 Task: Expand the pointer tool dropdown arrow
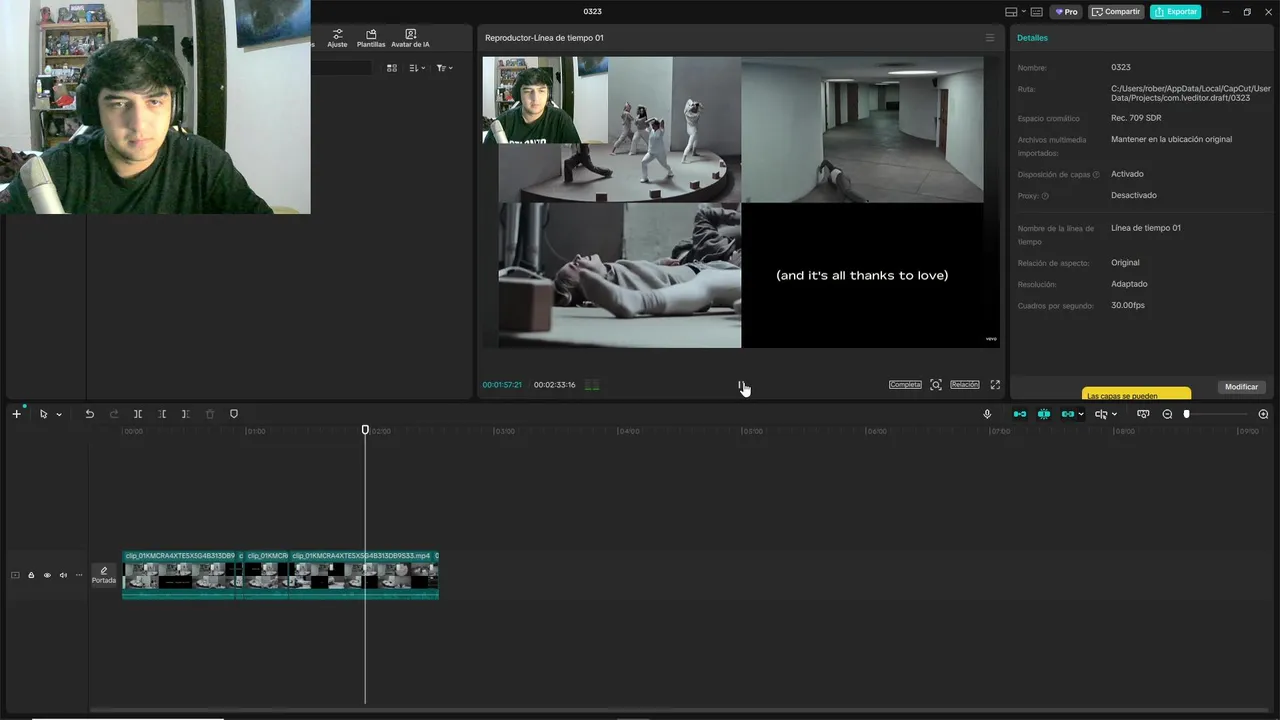(x=59, y=414)
